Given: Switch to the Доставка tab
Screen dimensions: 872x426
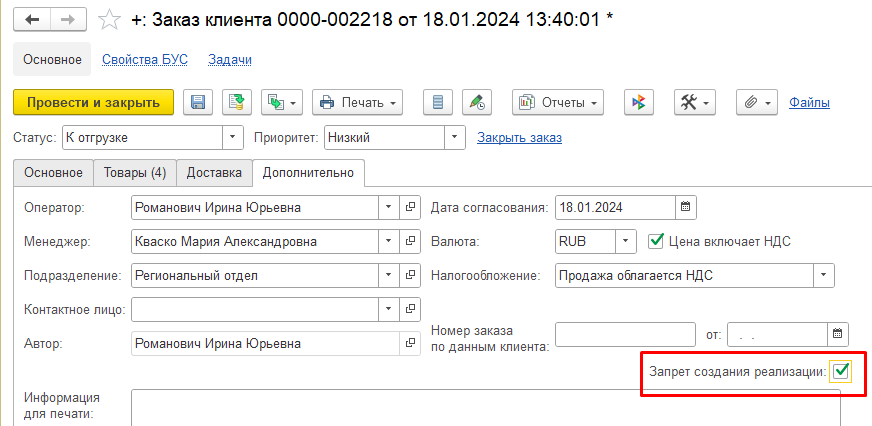Looking at the screenshot, I should [x=214, y=173].
